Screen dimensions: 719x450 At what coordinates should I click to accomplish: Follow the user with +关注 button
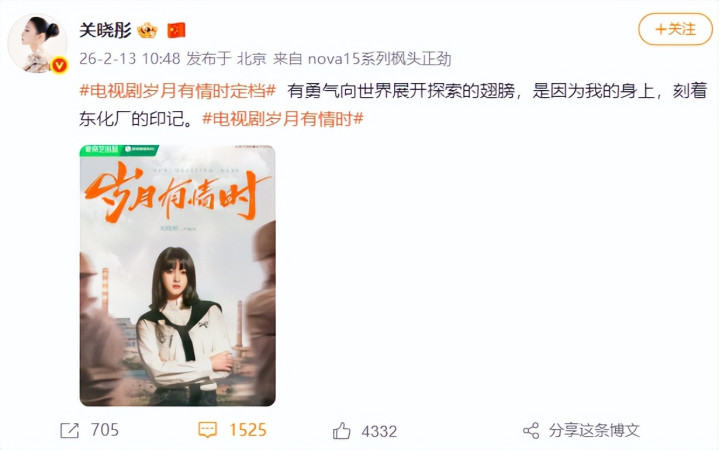pos(675,29)
